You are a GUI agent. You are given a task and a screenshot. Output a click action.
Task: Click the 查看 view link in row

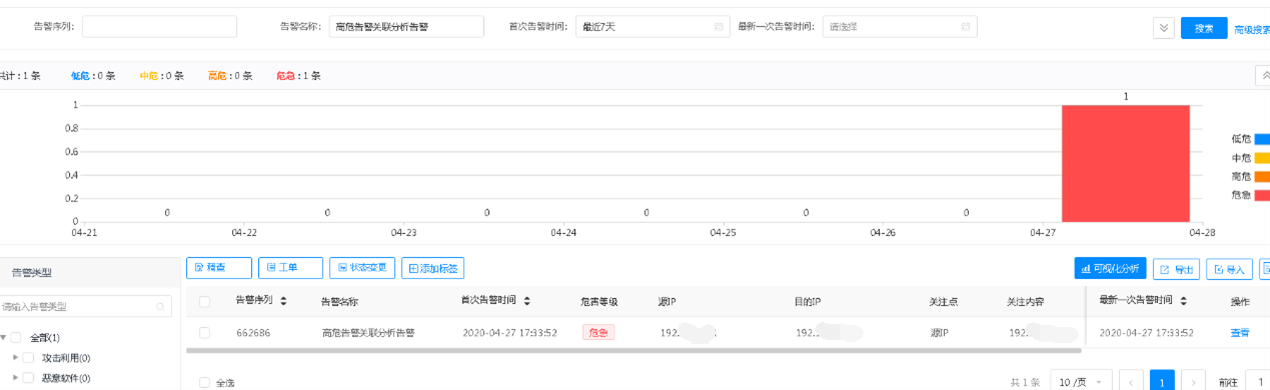(1239, 332)
